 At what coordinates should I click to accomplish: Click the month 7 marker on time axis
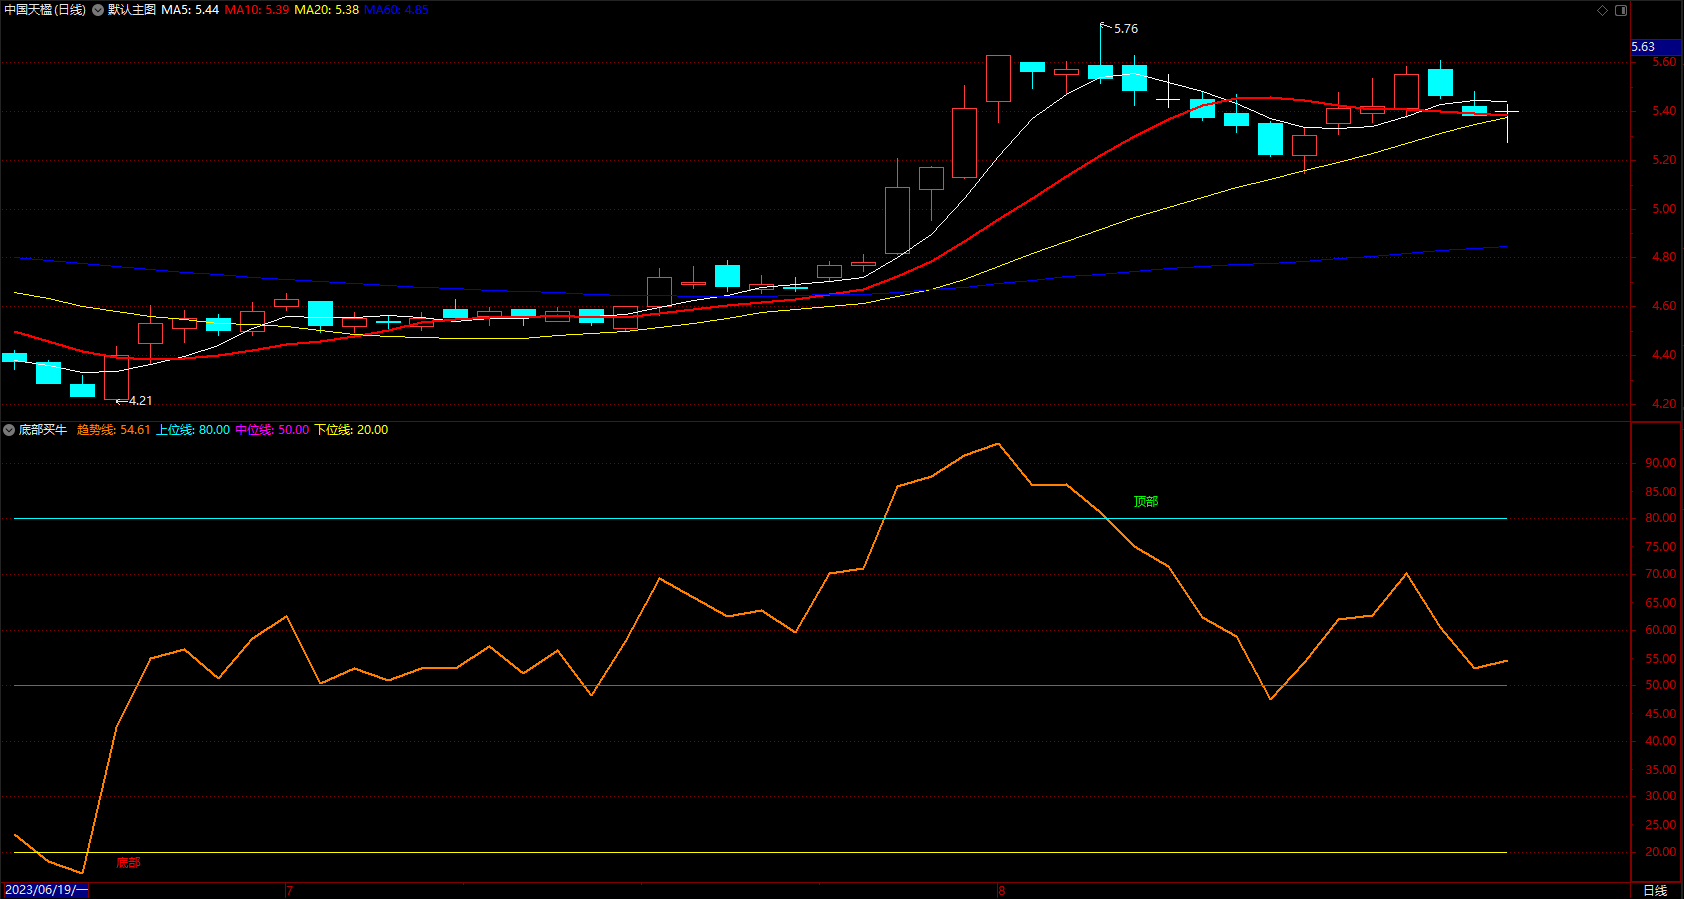click(x=289, y=890)
